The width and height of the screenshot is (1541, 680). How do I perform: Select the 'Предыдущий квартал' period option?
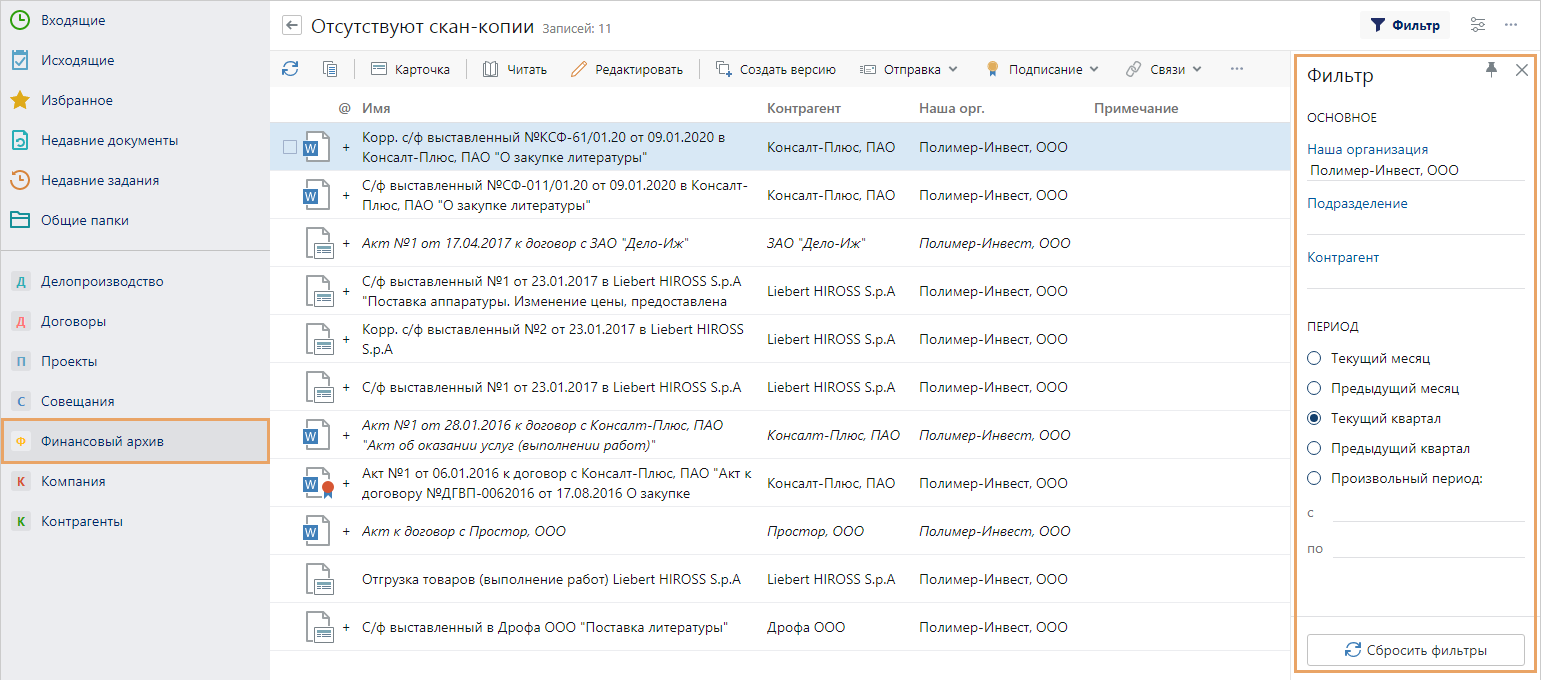pyautogui.click(x=1314, y=448)
